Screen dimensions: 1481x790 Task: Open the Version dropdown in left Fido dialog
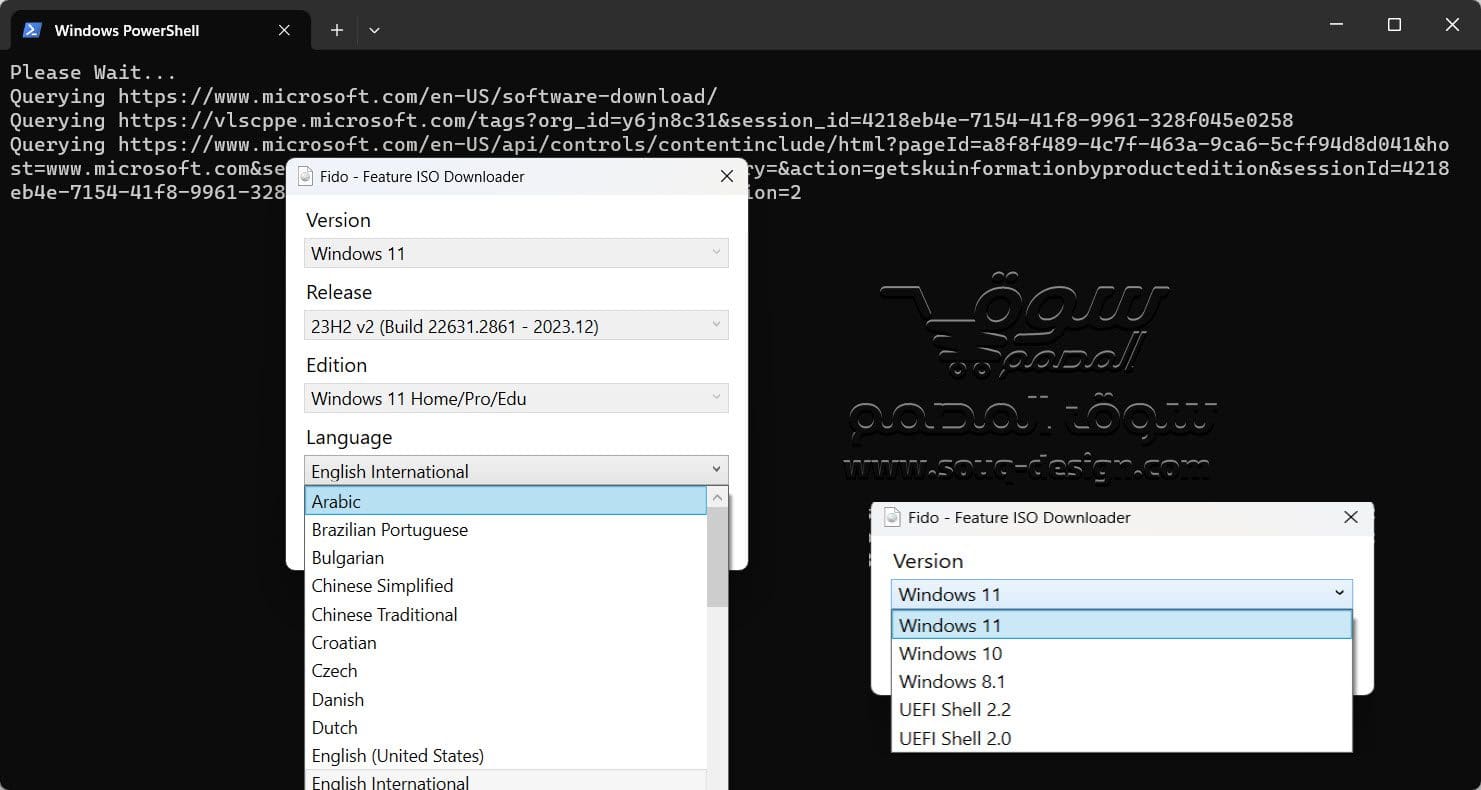(x=516, y=253)
